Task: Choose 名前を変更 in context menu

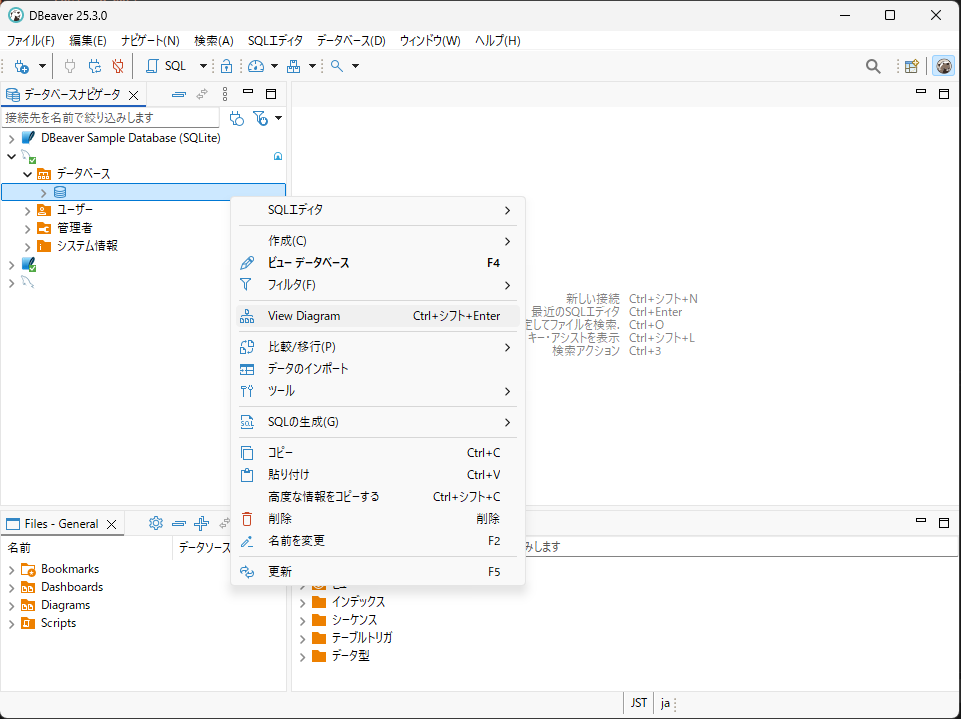Action: pos(378,541)
